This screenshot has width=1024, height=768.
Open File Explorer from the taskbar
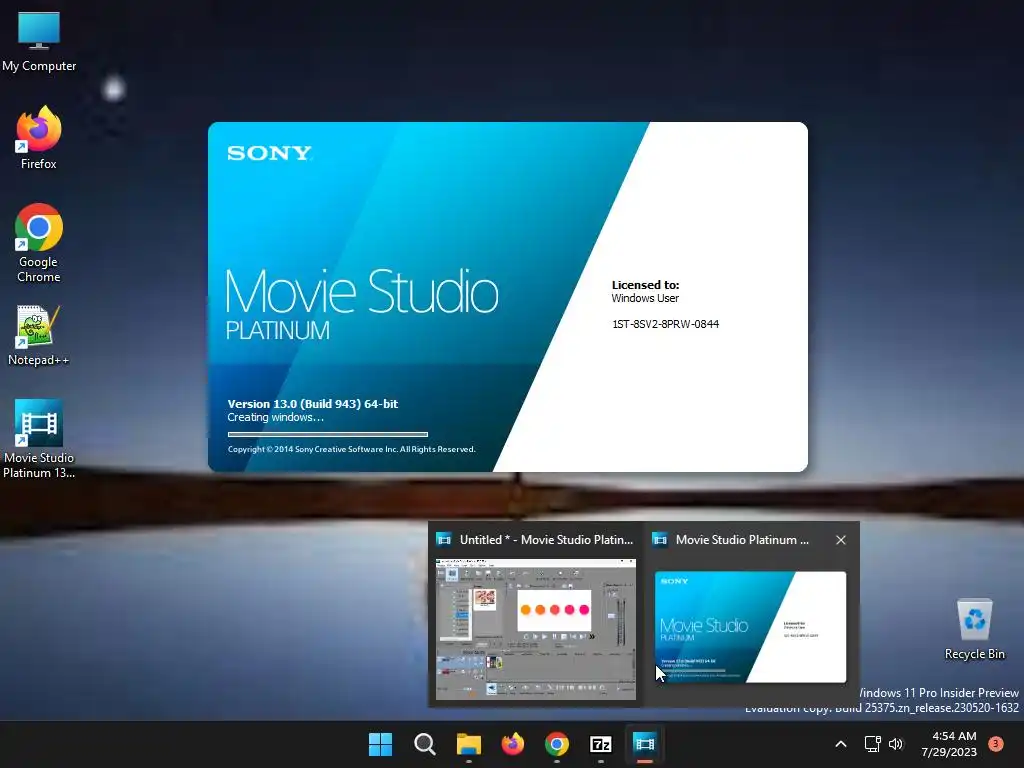coord(468,744)
